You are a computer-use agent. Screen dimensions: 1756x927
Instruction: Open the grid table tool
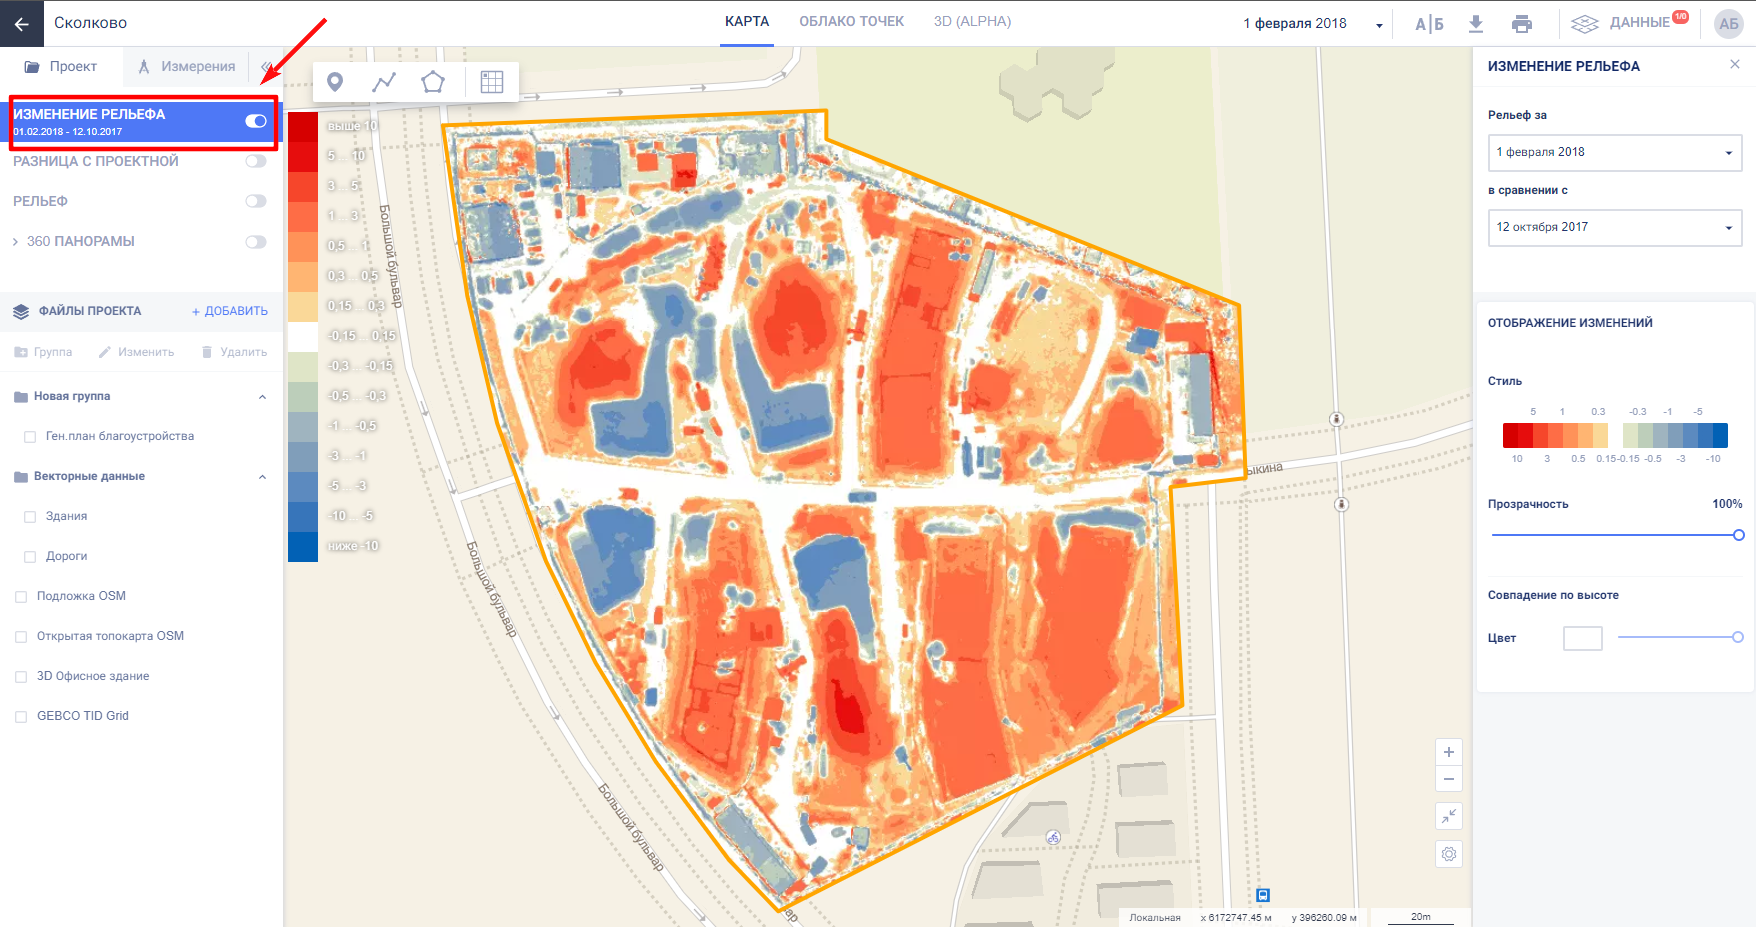point(492,82)
